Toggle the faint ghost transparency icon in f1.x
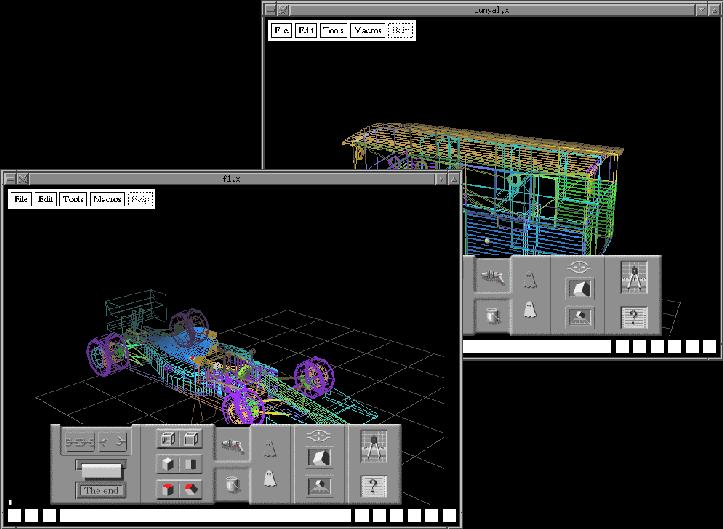Screen dimensions: 723x529 [x=268, y=450]
